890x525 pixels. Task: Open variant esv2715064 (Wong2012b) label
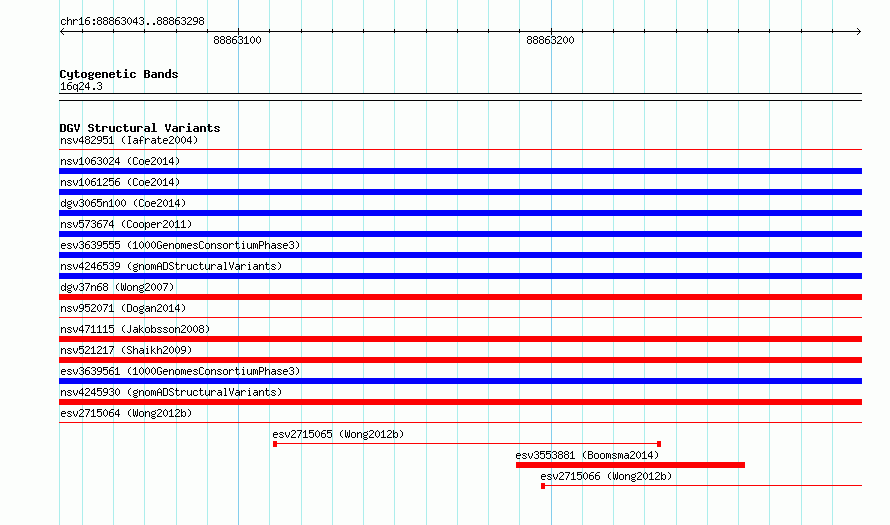pos(126,413)
